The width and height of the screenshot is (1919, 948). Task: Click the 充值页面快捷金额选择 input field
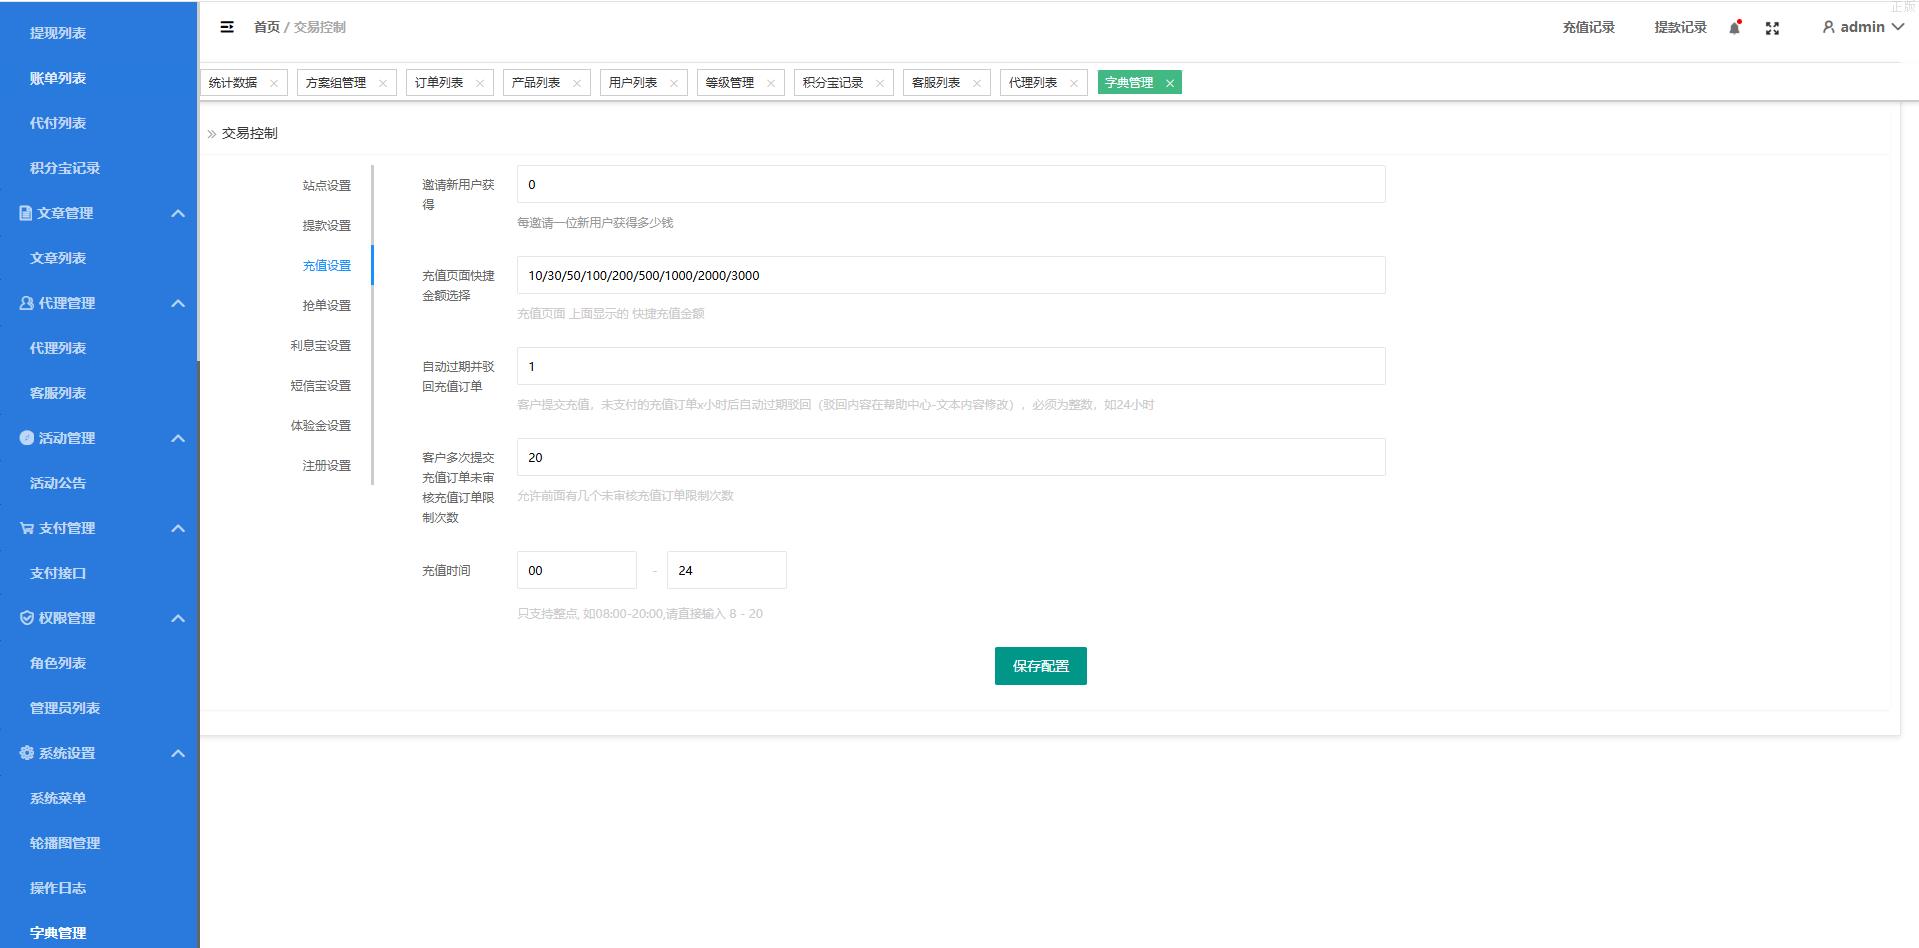950,275
